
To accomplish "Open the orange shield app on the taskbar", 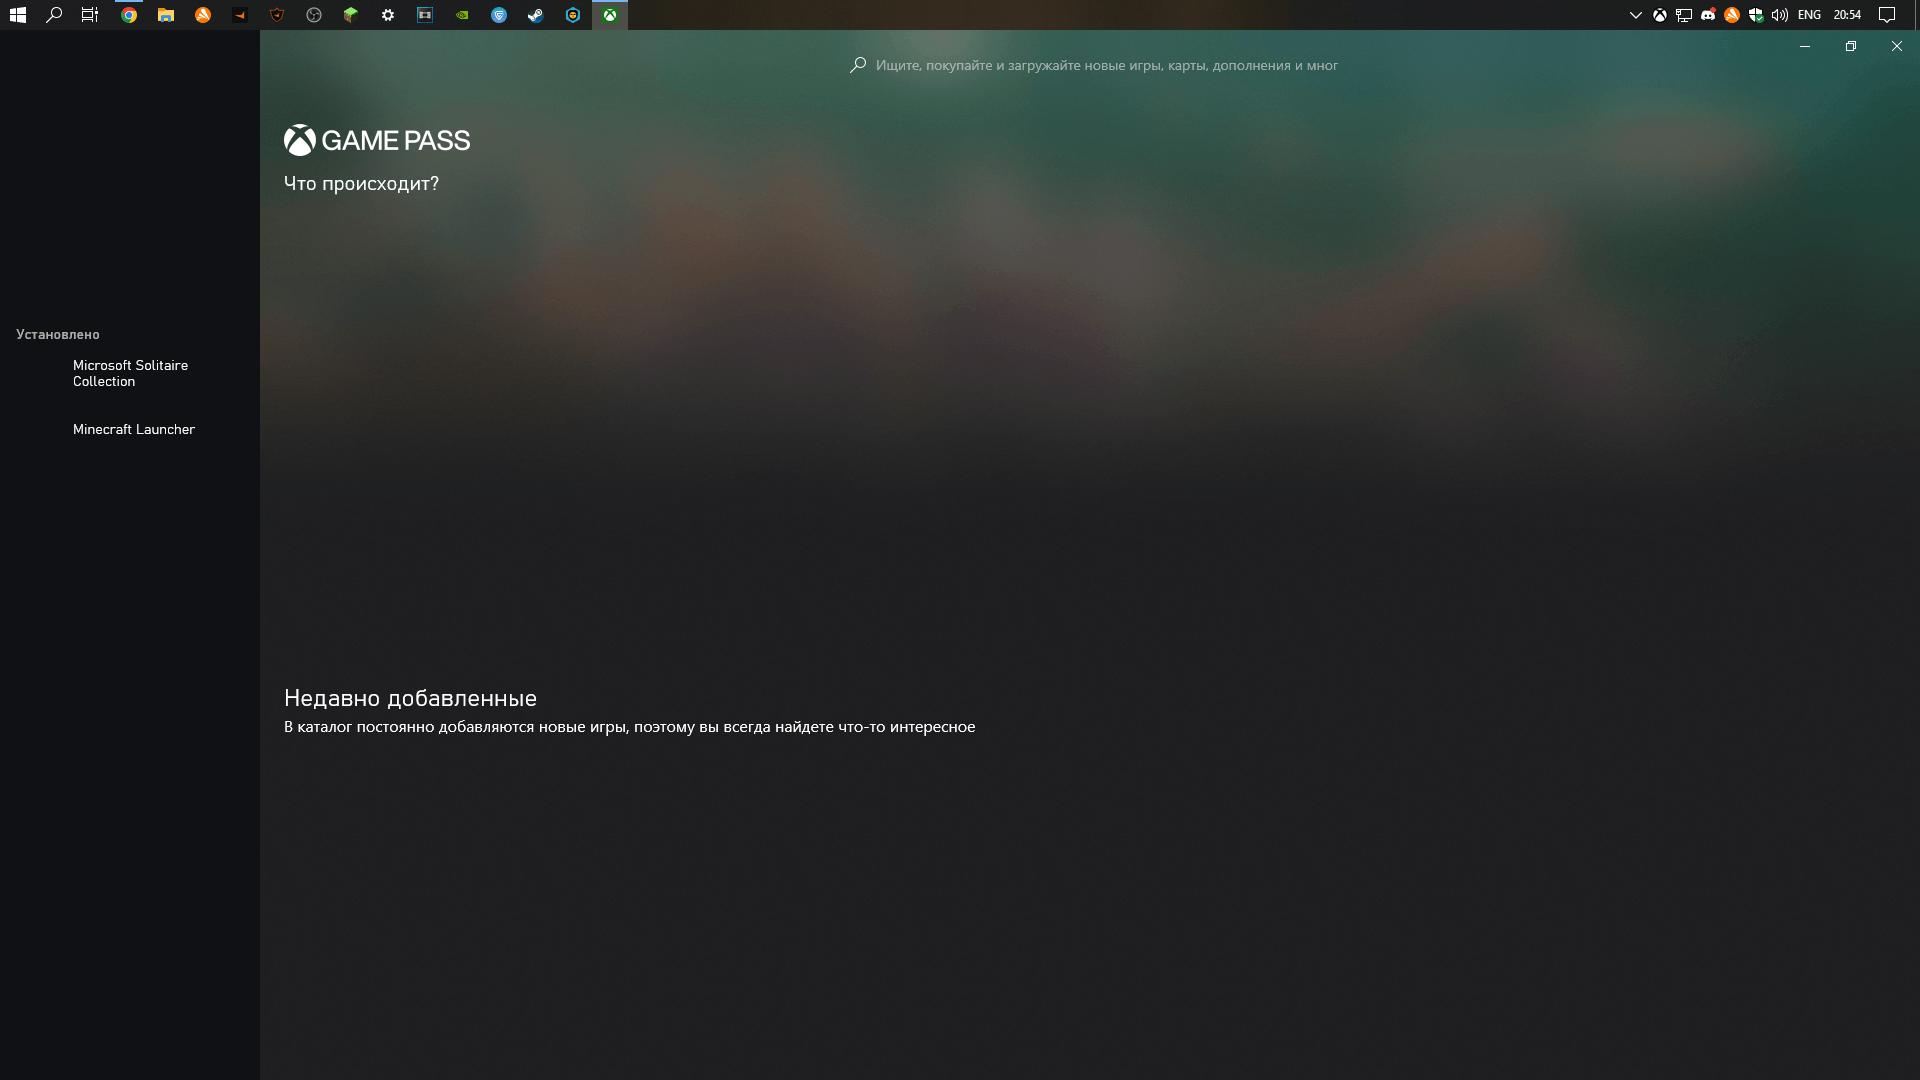I will (x=277, y=15).
